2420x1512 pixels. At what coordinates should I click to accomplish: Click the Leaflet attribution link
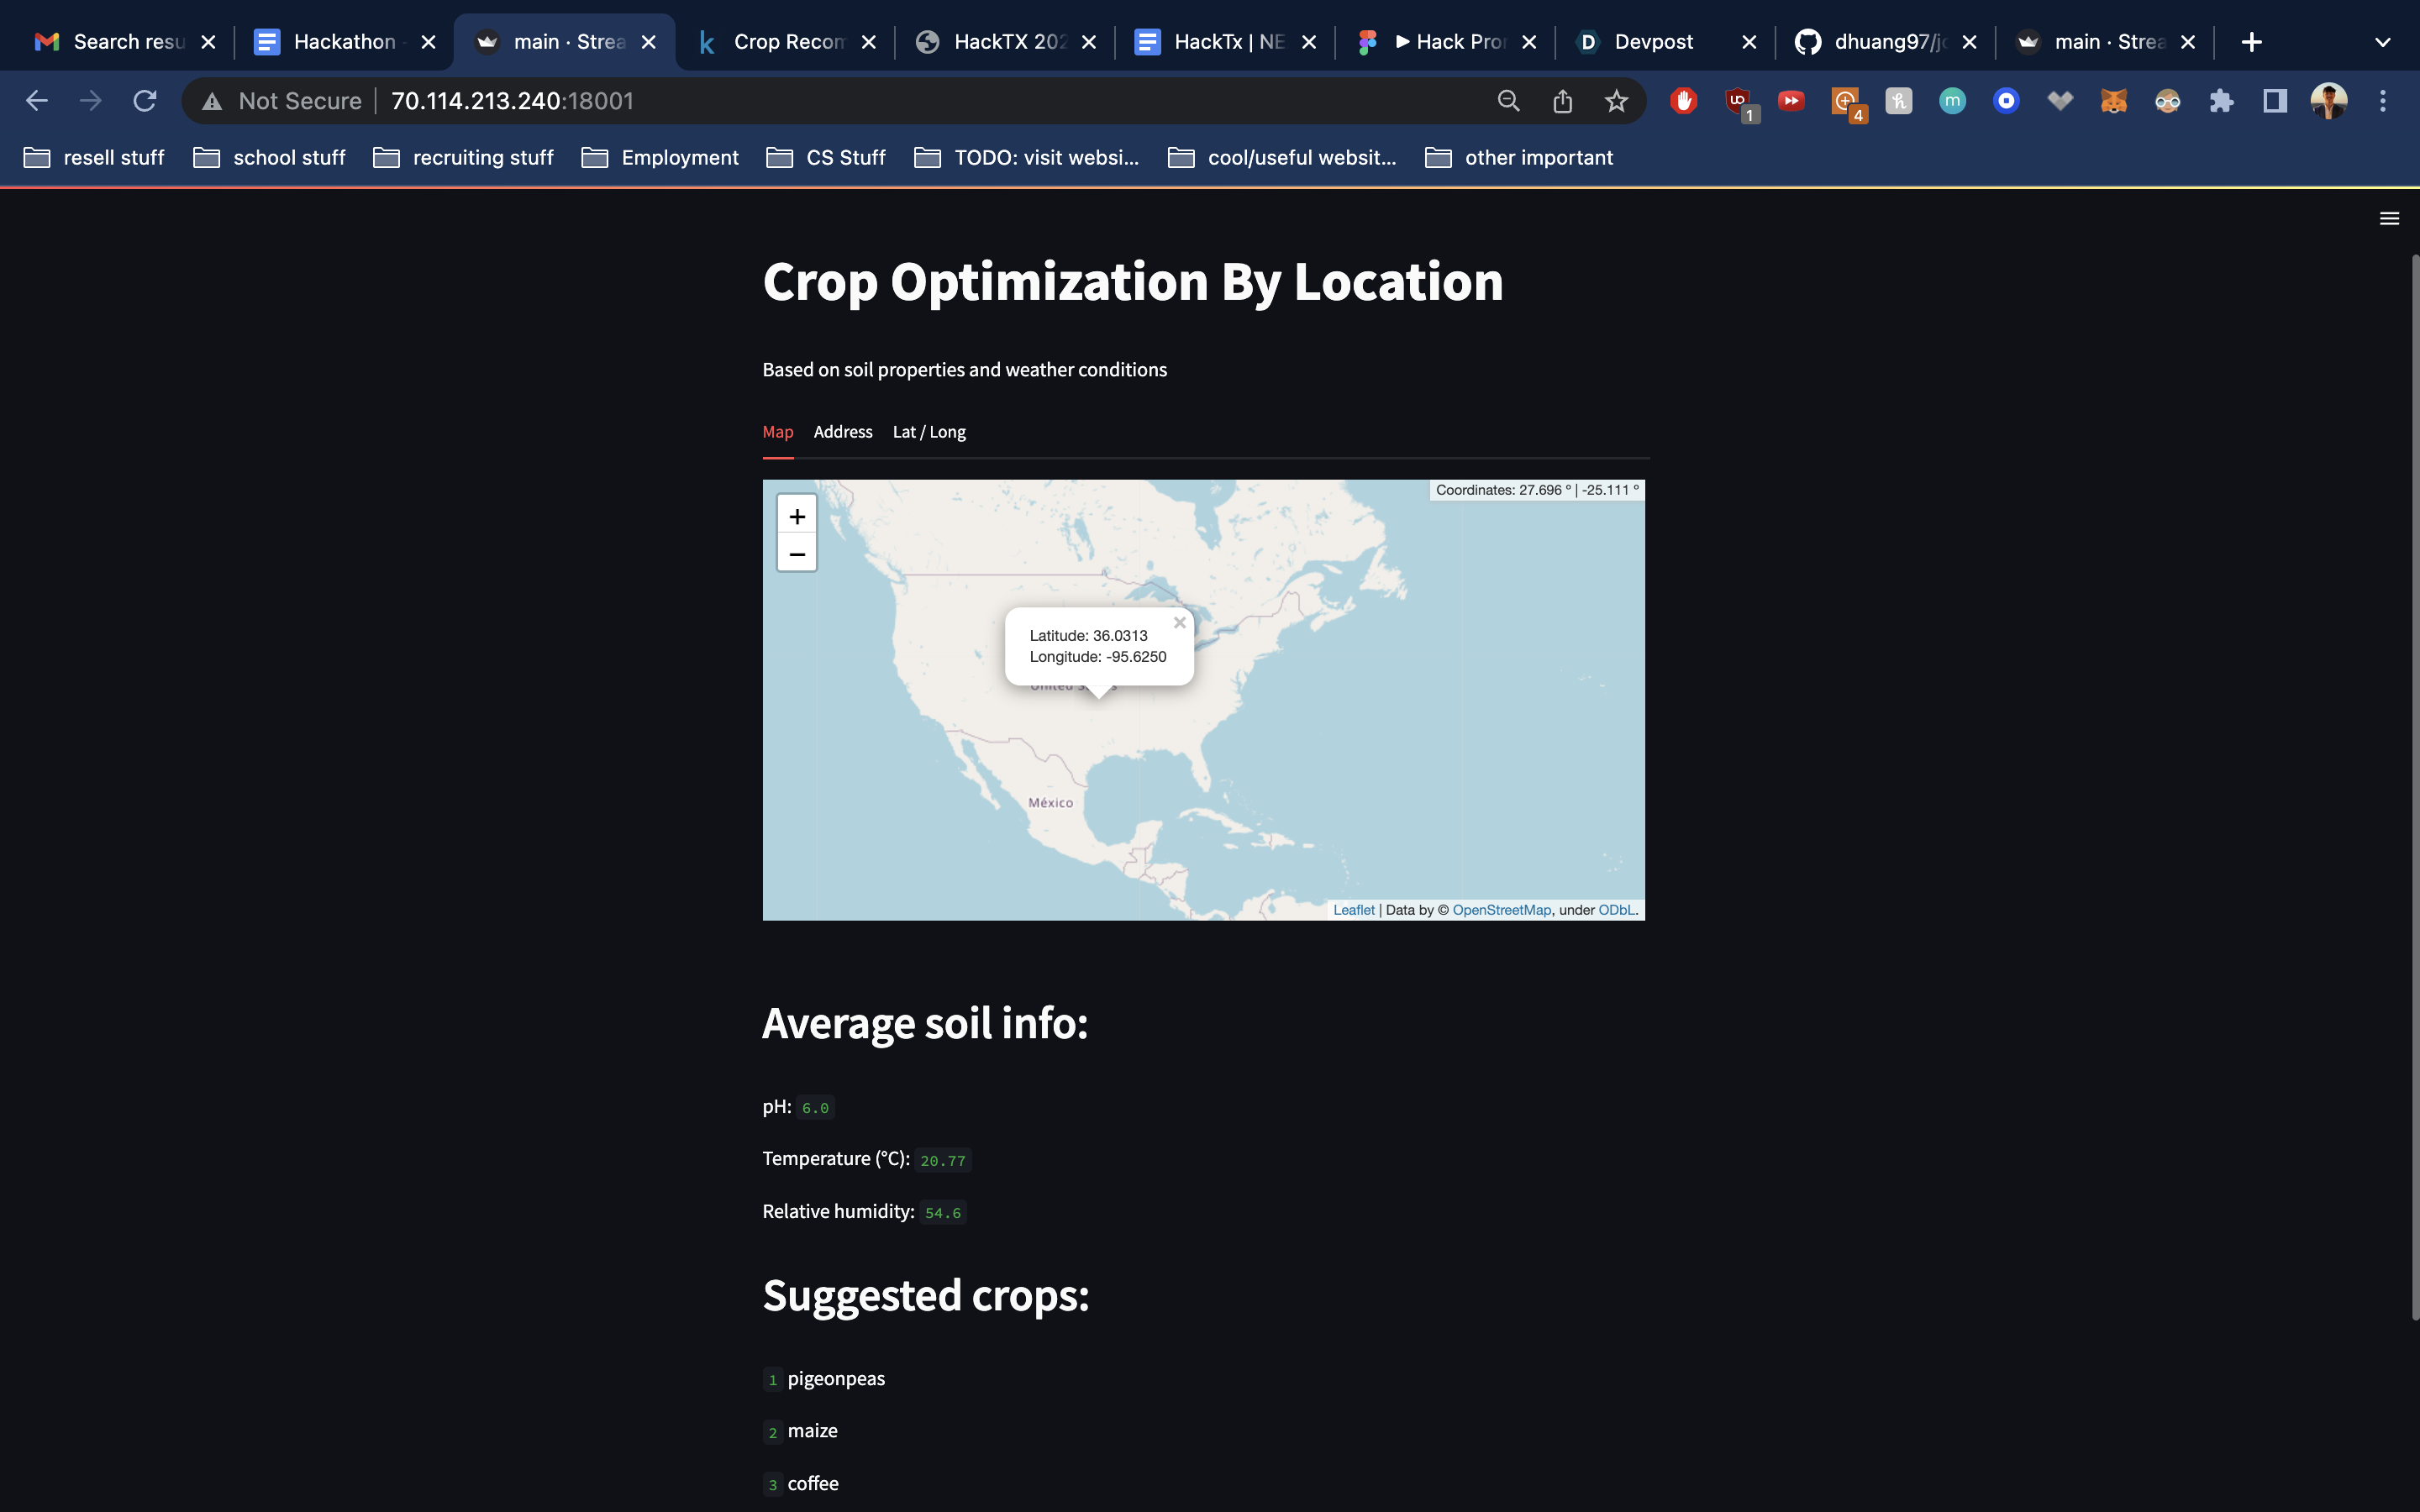point(1353,910)
